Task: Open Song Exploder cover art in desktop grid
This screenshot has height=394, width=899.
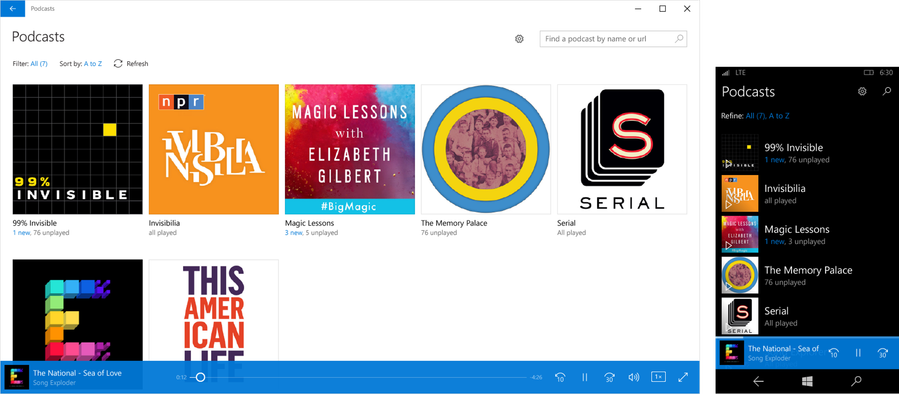Action: coord(77,310)
